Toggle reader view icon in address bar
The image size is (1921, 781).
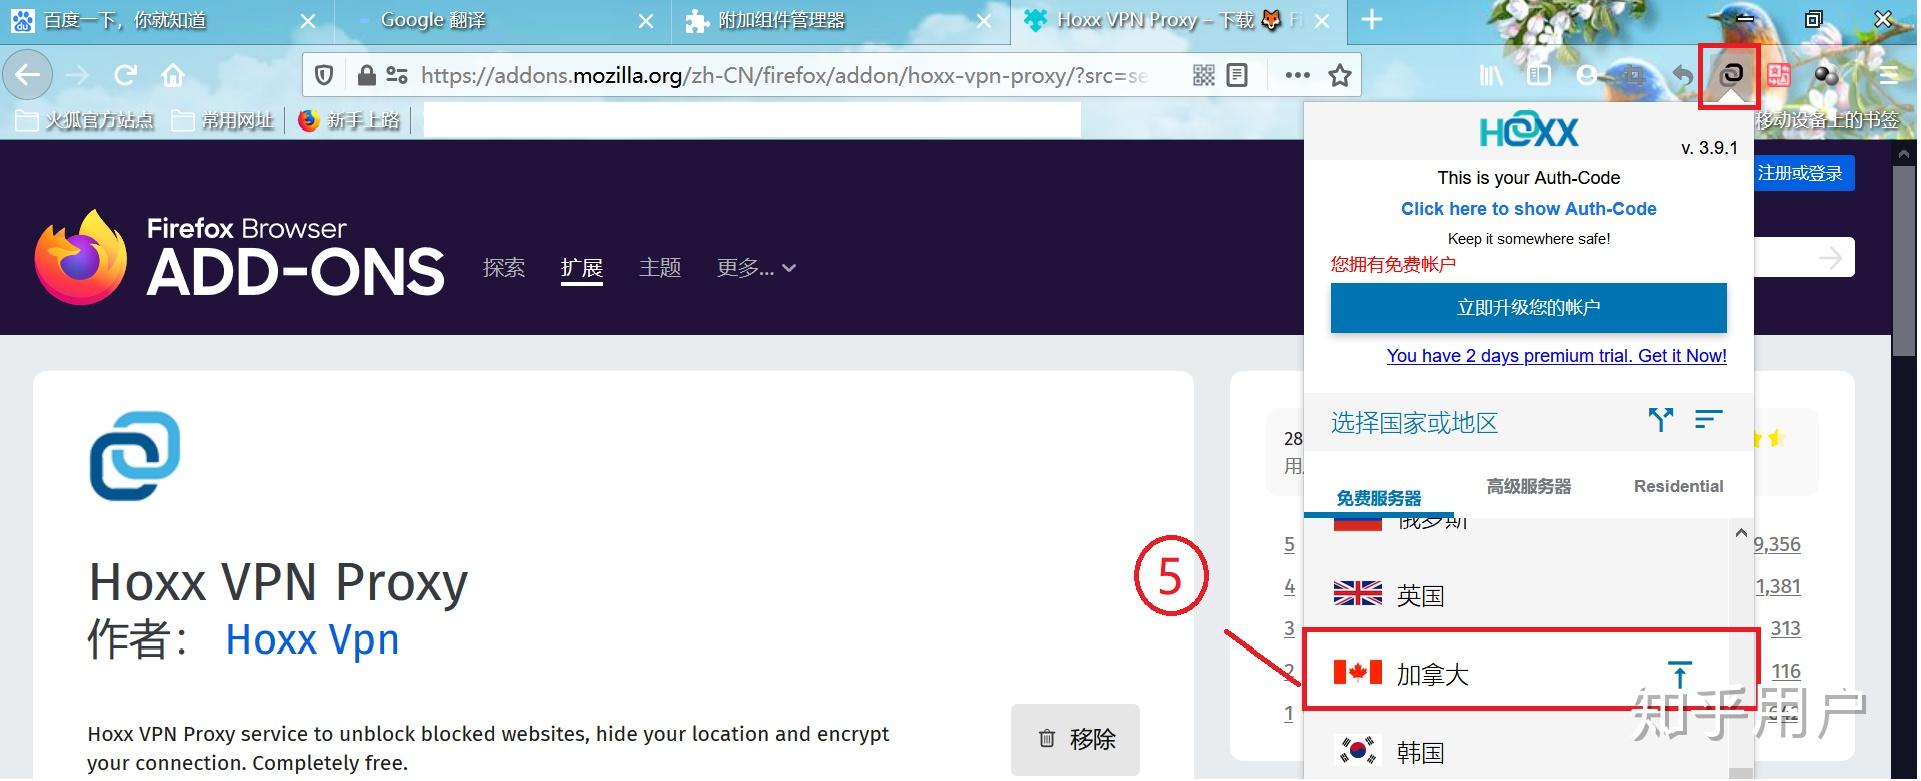tap(1237, 75)
